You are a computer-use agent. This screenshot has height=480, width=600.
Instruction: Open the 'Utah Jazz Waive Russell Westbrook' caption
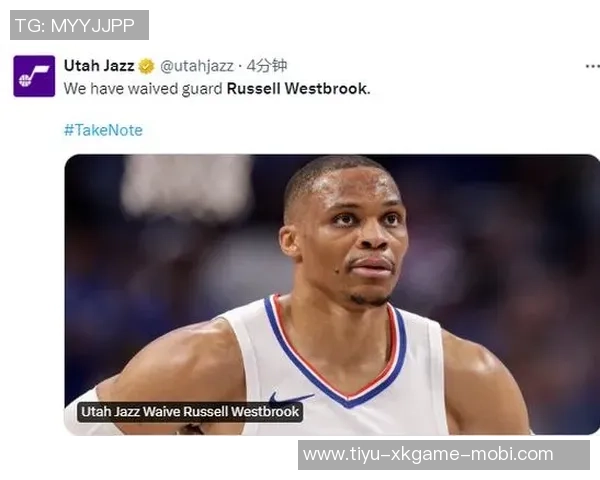pyautogui.click(x=190, y=412)
